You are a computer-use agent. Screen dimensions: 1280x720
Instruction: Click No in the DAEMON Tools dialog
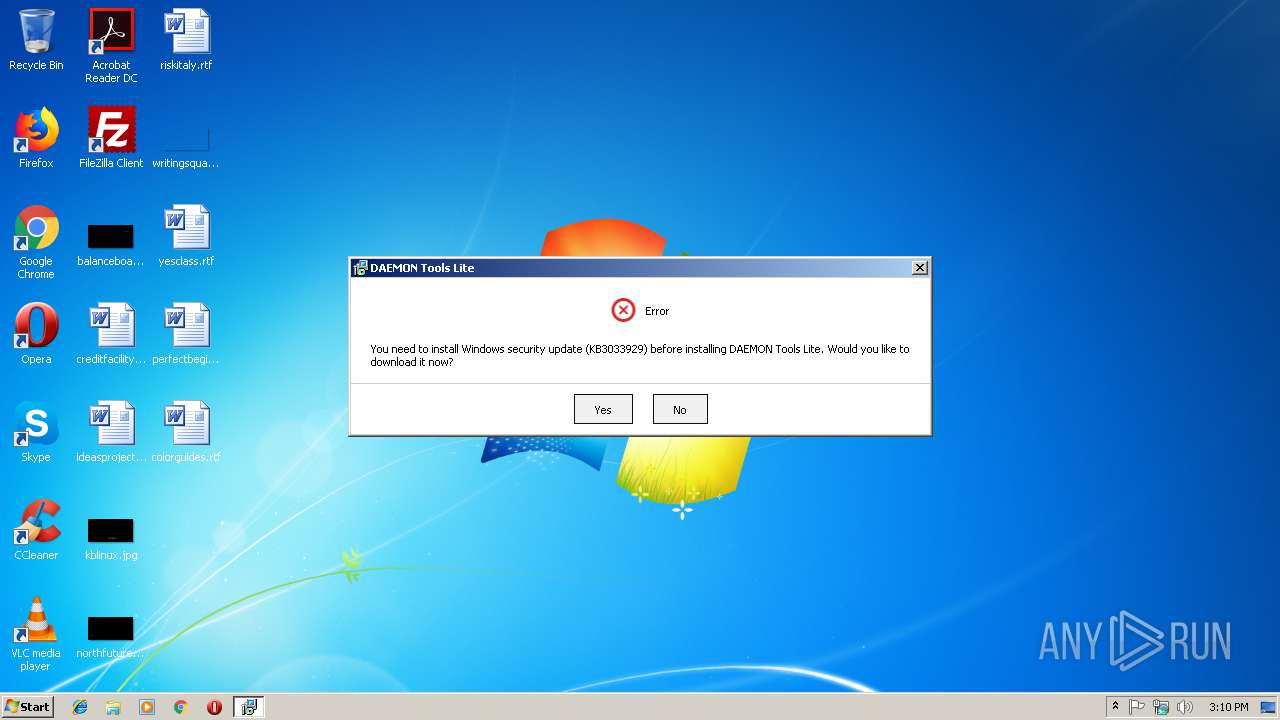(680, 409)
